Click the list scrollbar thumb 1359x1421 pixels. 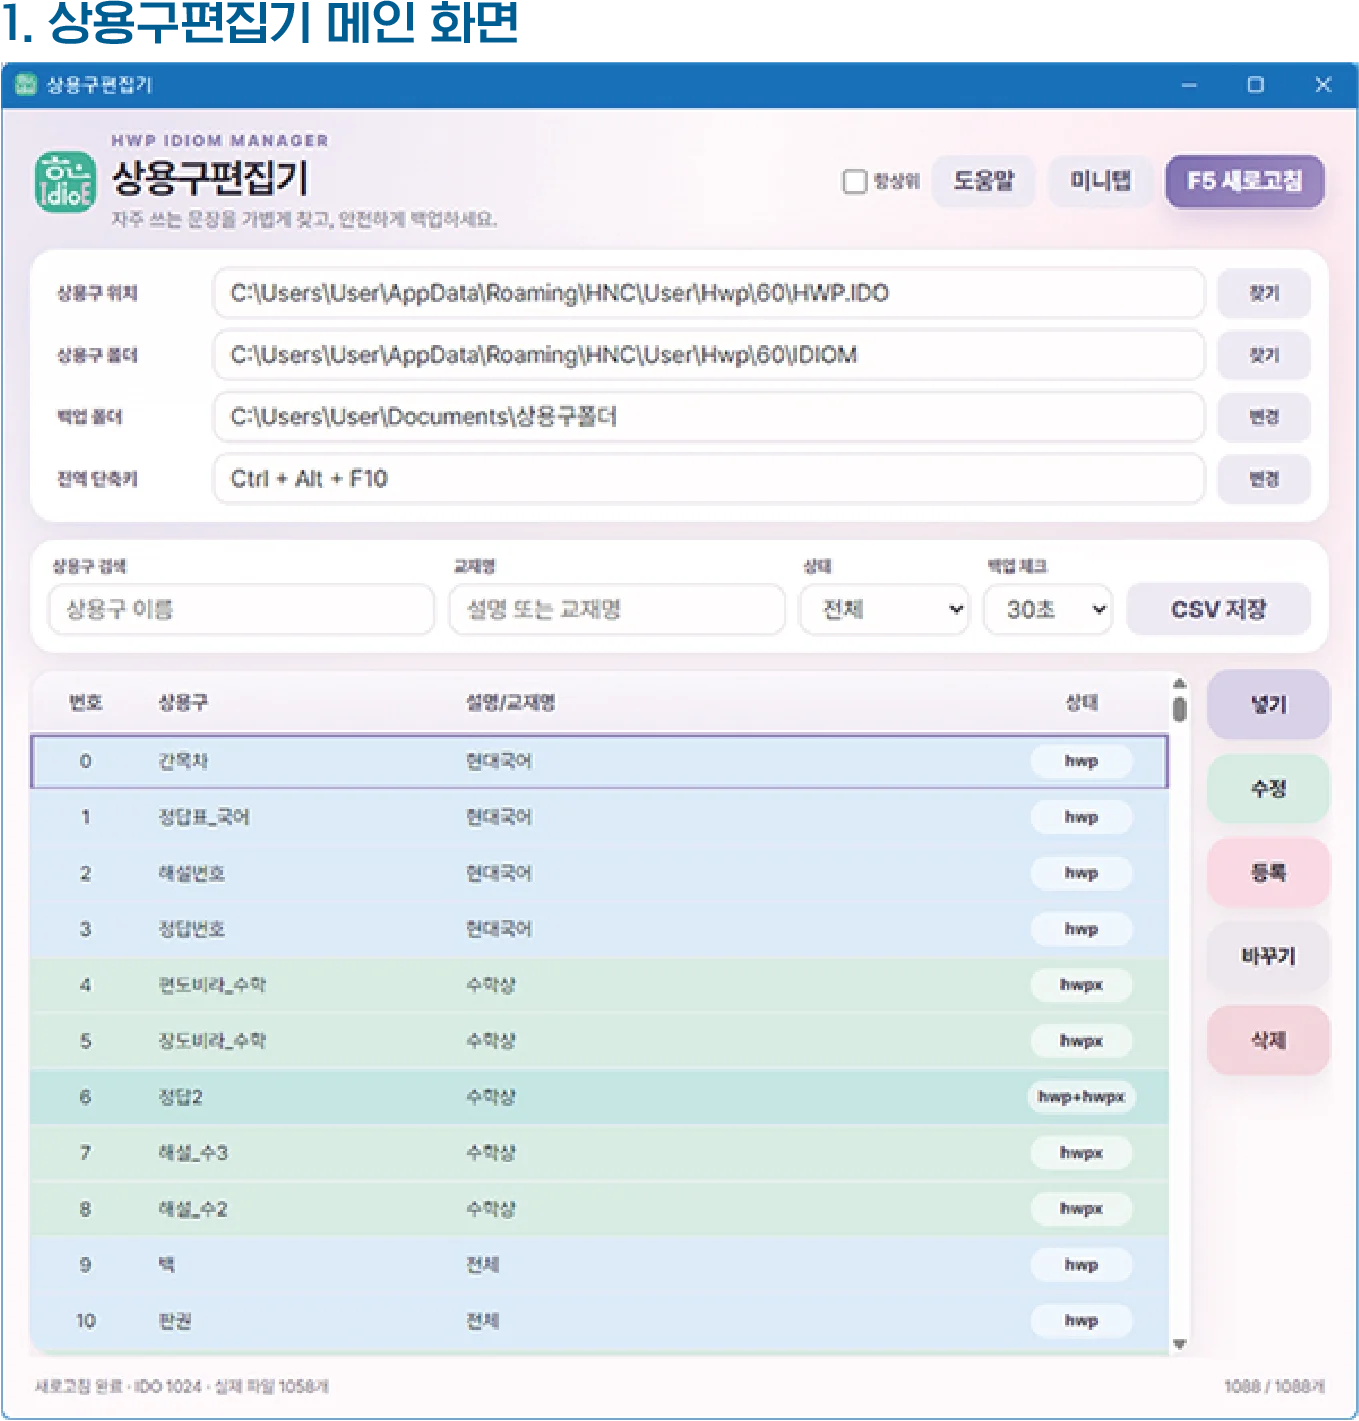click(1179, 709)
